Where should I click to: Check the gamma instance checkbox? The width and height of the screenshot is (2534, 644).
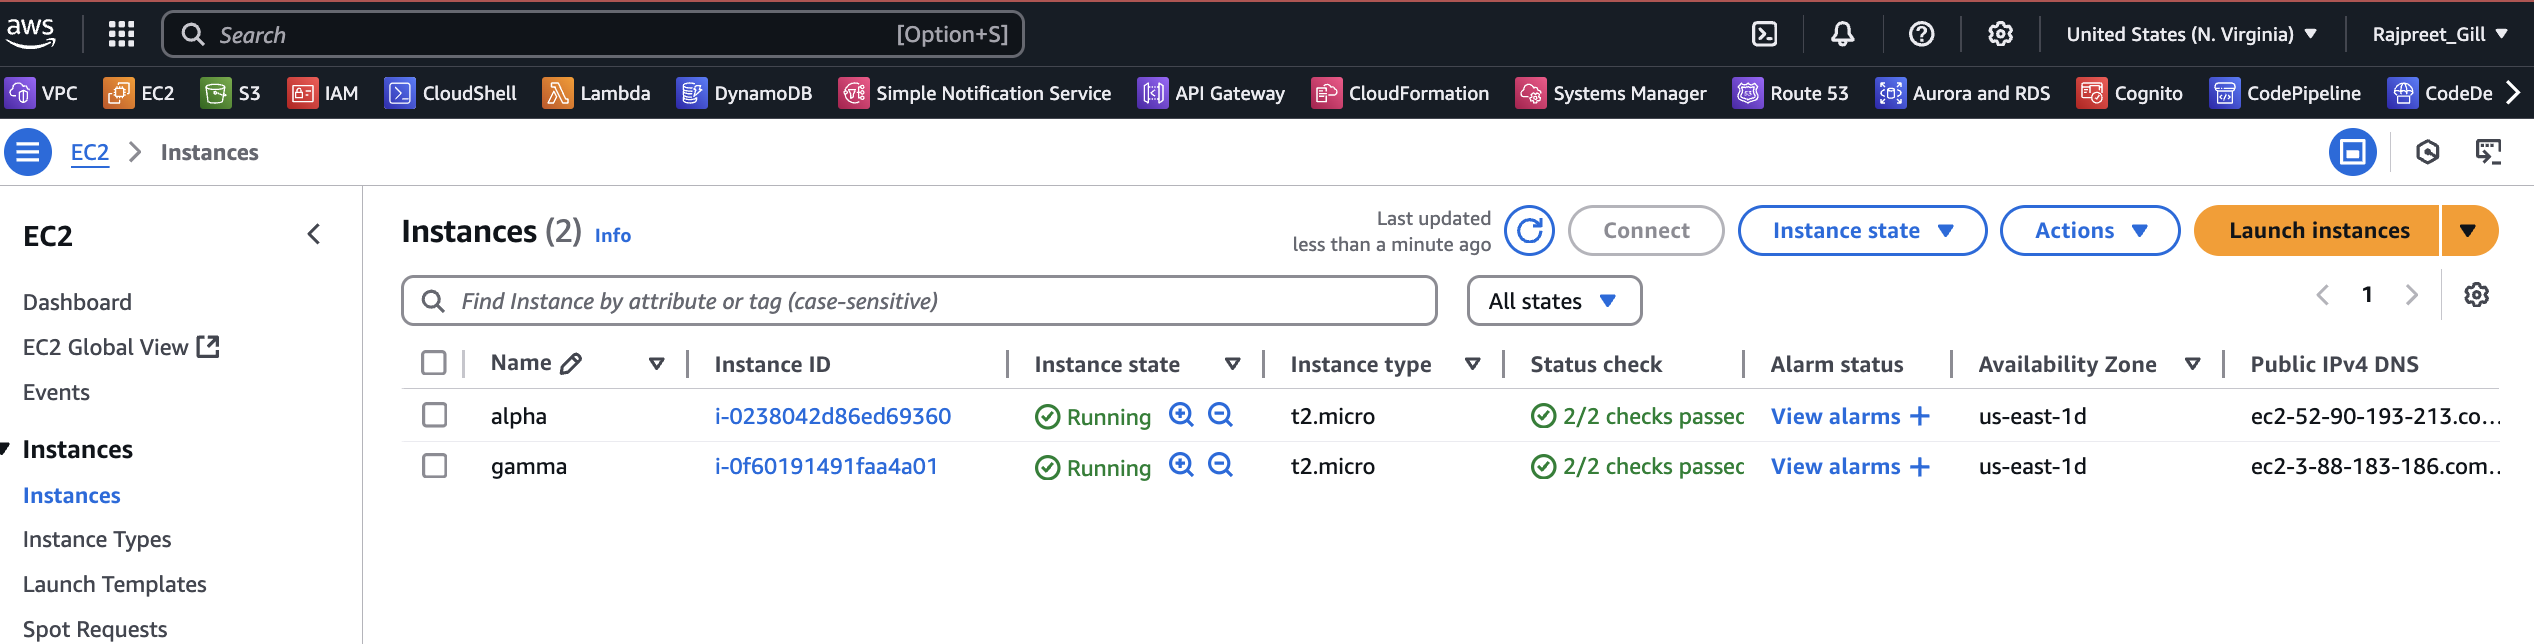pyautogui.click(x=434, y=466)
